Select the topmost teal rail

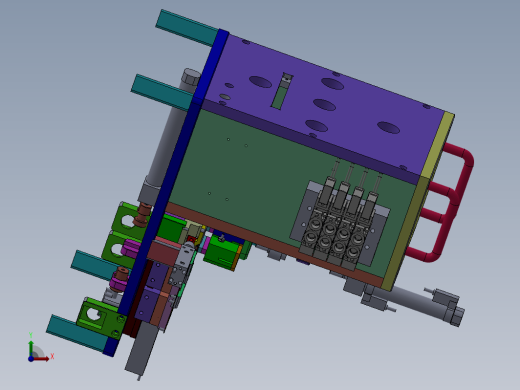click(x=188, y=27)
